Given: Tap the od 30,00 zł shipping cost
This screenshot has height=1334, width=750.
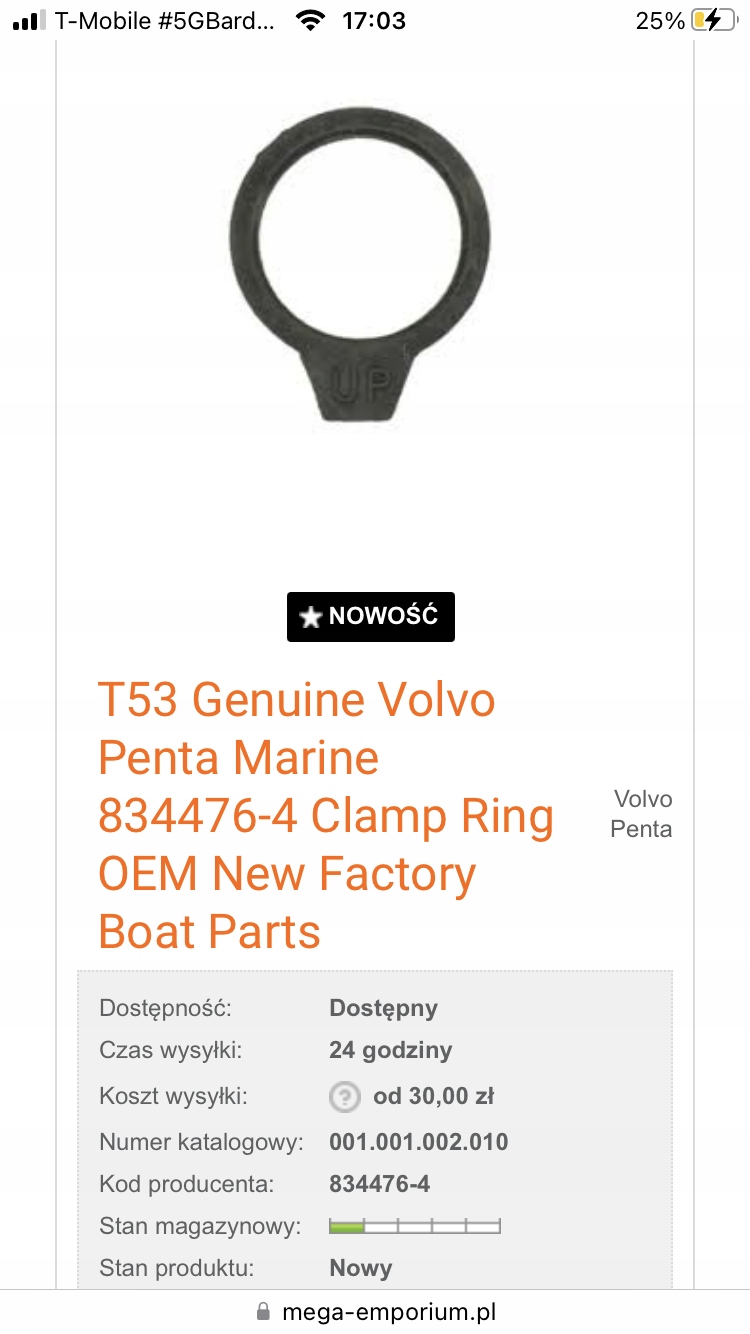Looking at the screenshot, I should [433, 1097].
